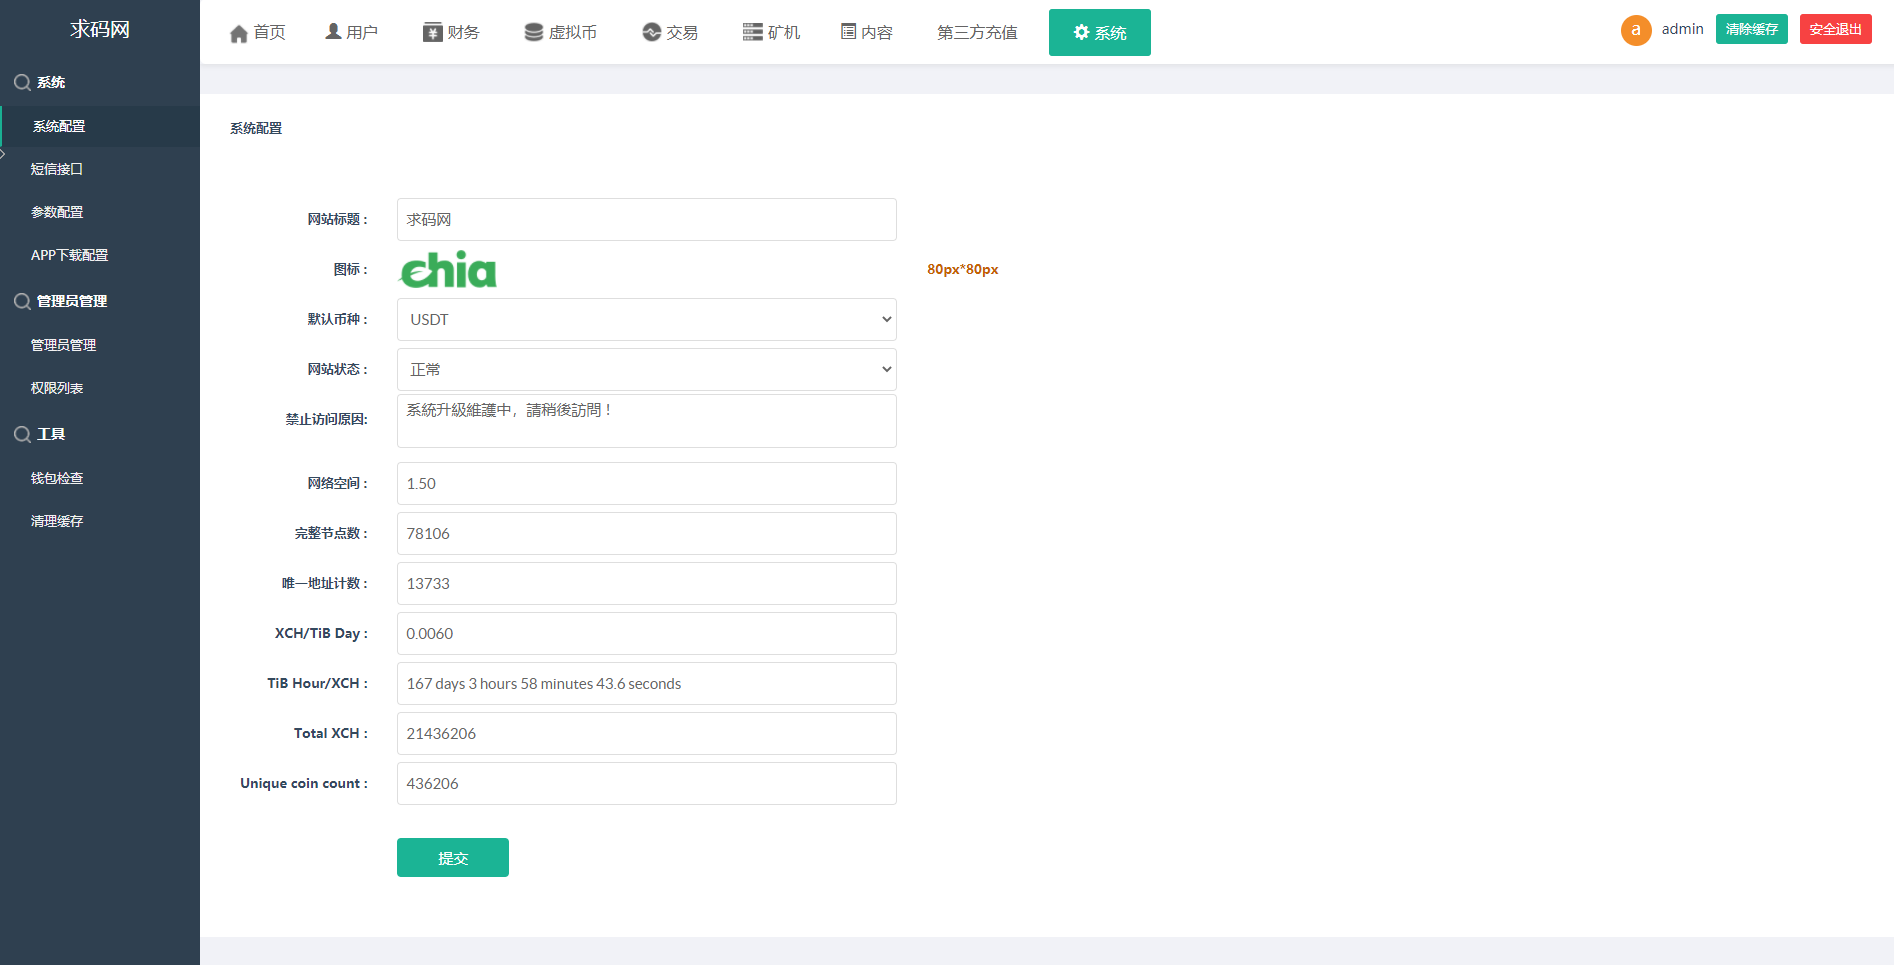
Task: Open the 虚拟币 menu item
Action: [x=561, y=32]
